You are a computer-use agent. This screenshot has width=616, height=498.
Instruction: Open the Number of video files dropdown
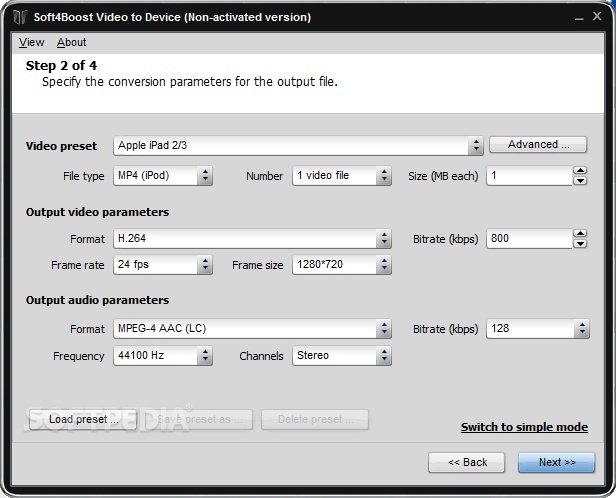341,176
